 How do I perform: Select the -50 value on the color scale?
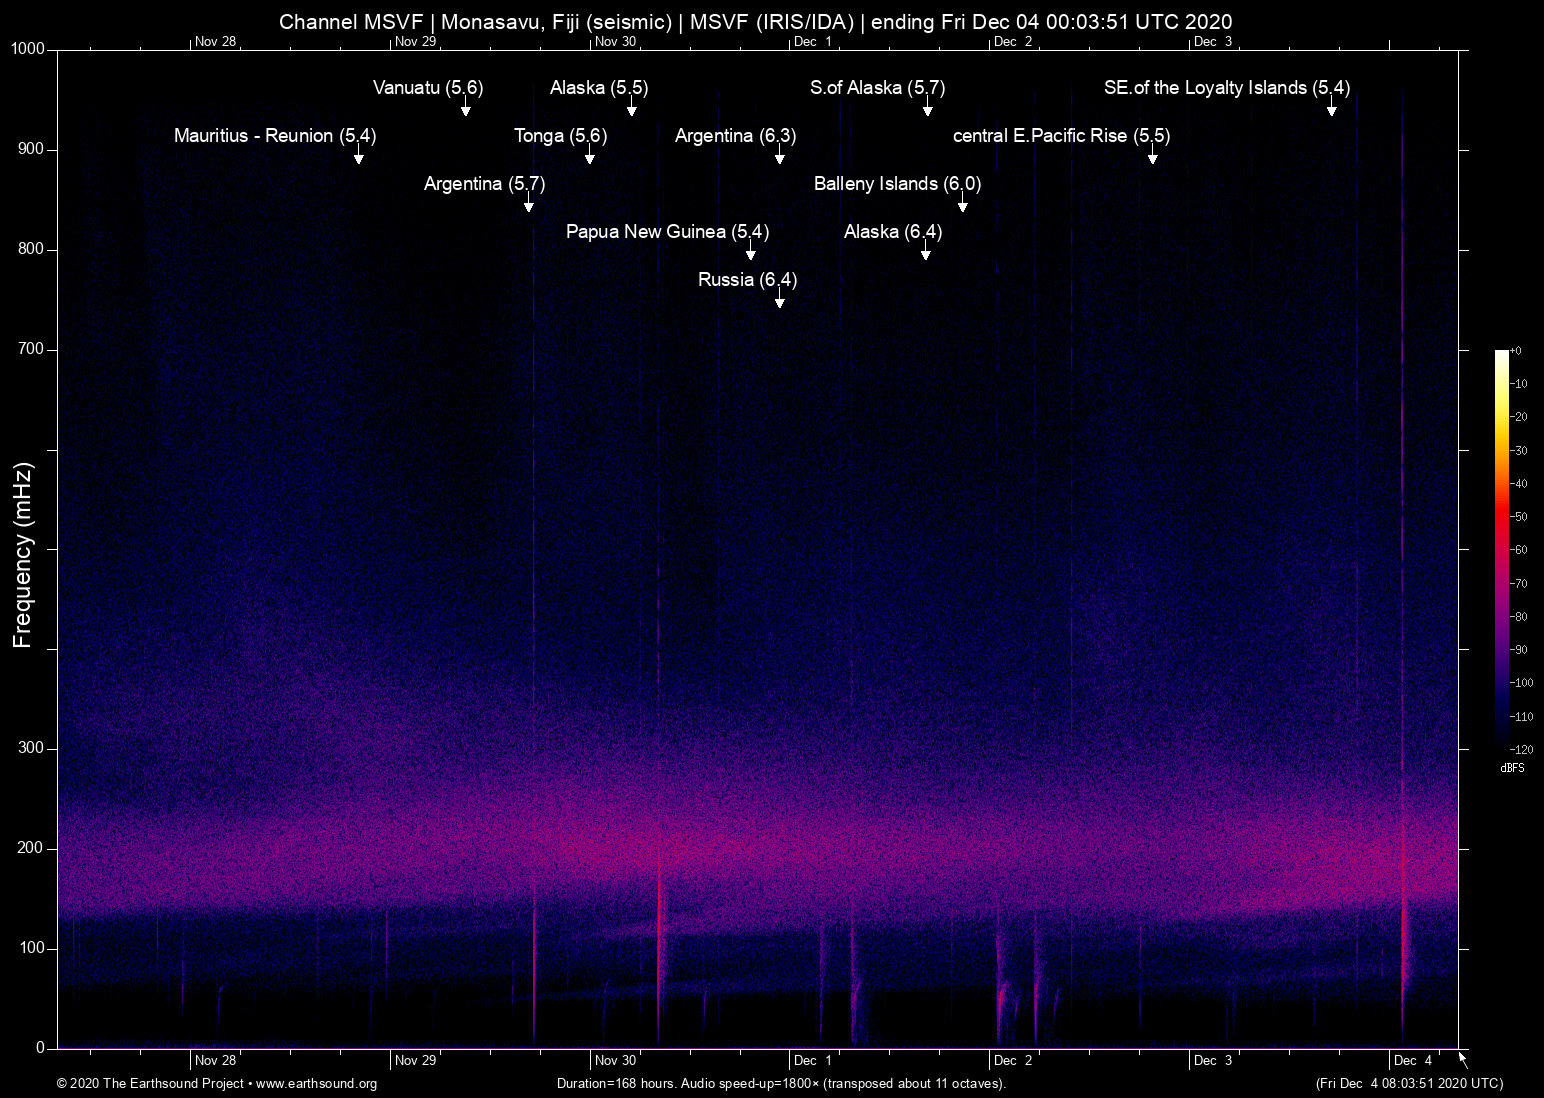click(1519, 517)
